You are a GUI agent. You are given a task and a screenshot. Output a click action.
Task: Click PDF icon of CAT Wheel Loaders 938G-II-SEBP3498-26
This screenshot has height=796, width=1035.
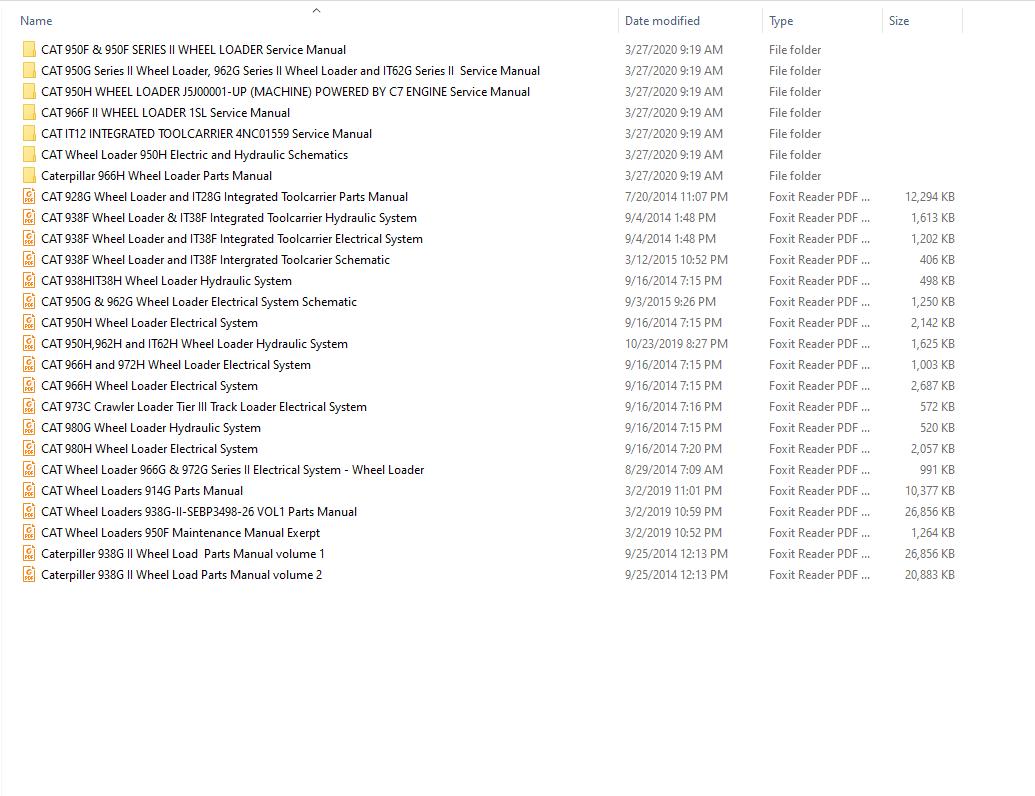point(29,512)
